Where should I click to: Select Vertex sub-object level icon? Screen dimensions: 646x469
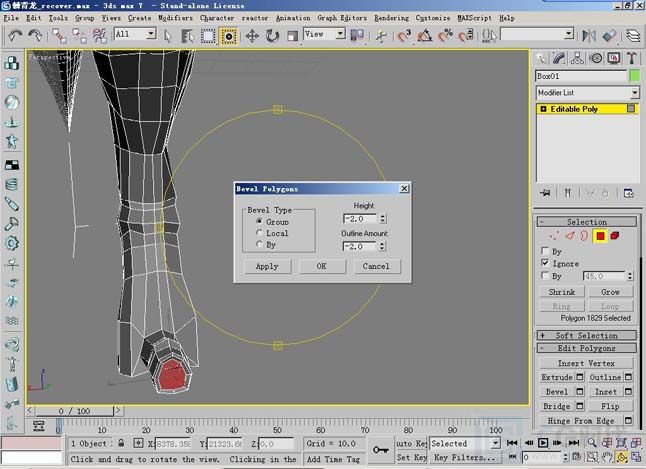click(553, 236)
